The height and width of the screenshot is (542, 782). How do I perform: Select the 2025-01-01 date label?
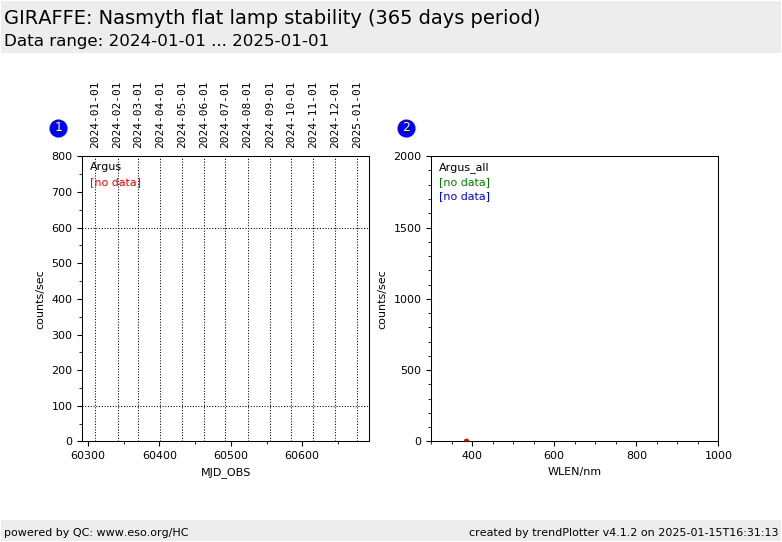(357, 115)
